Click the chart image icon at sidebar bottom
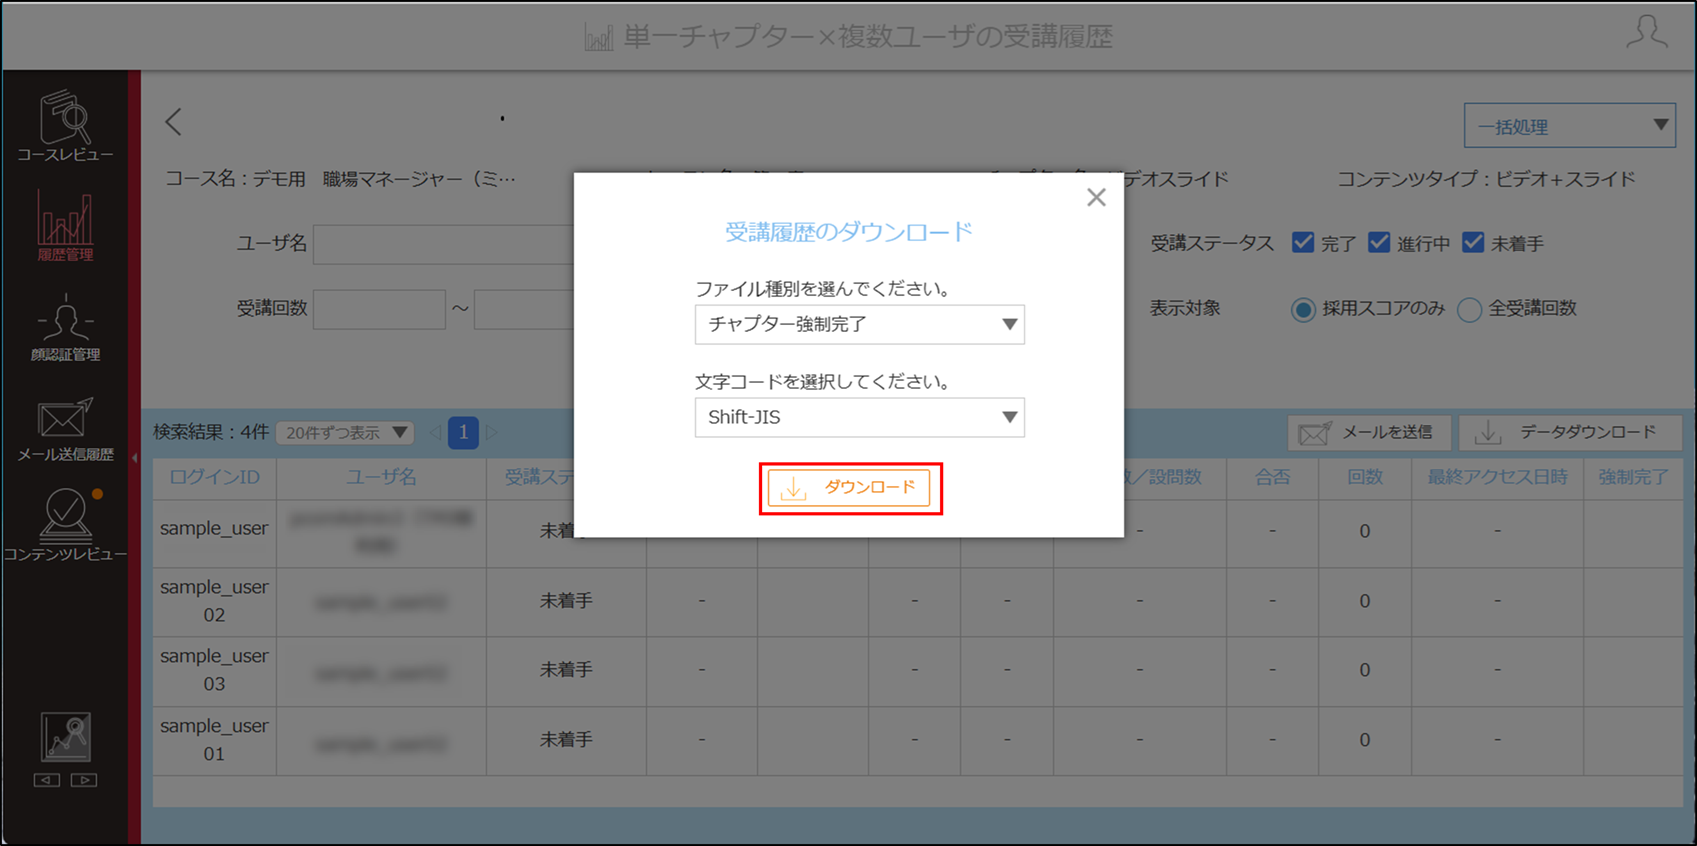 click(x=66, y=737)
